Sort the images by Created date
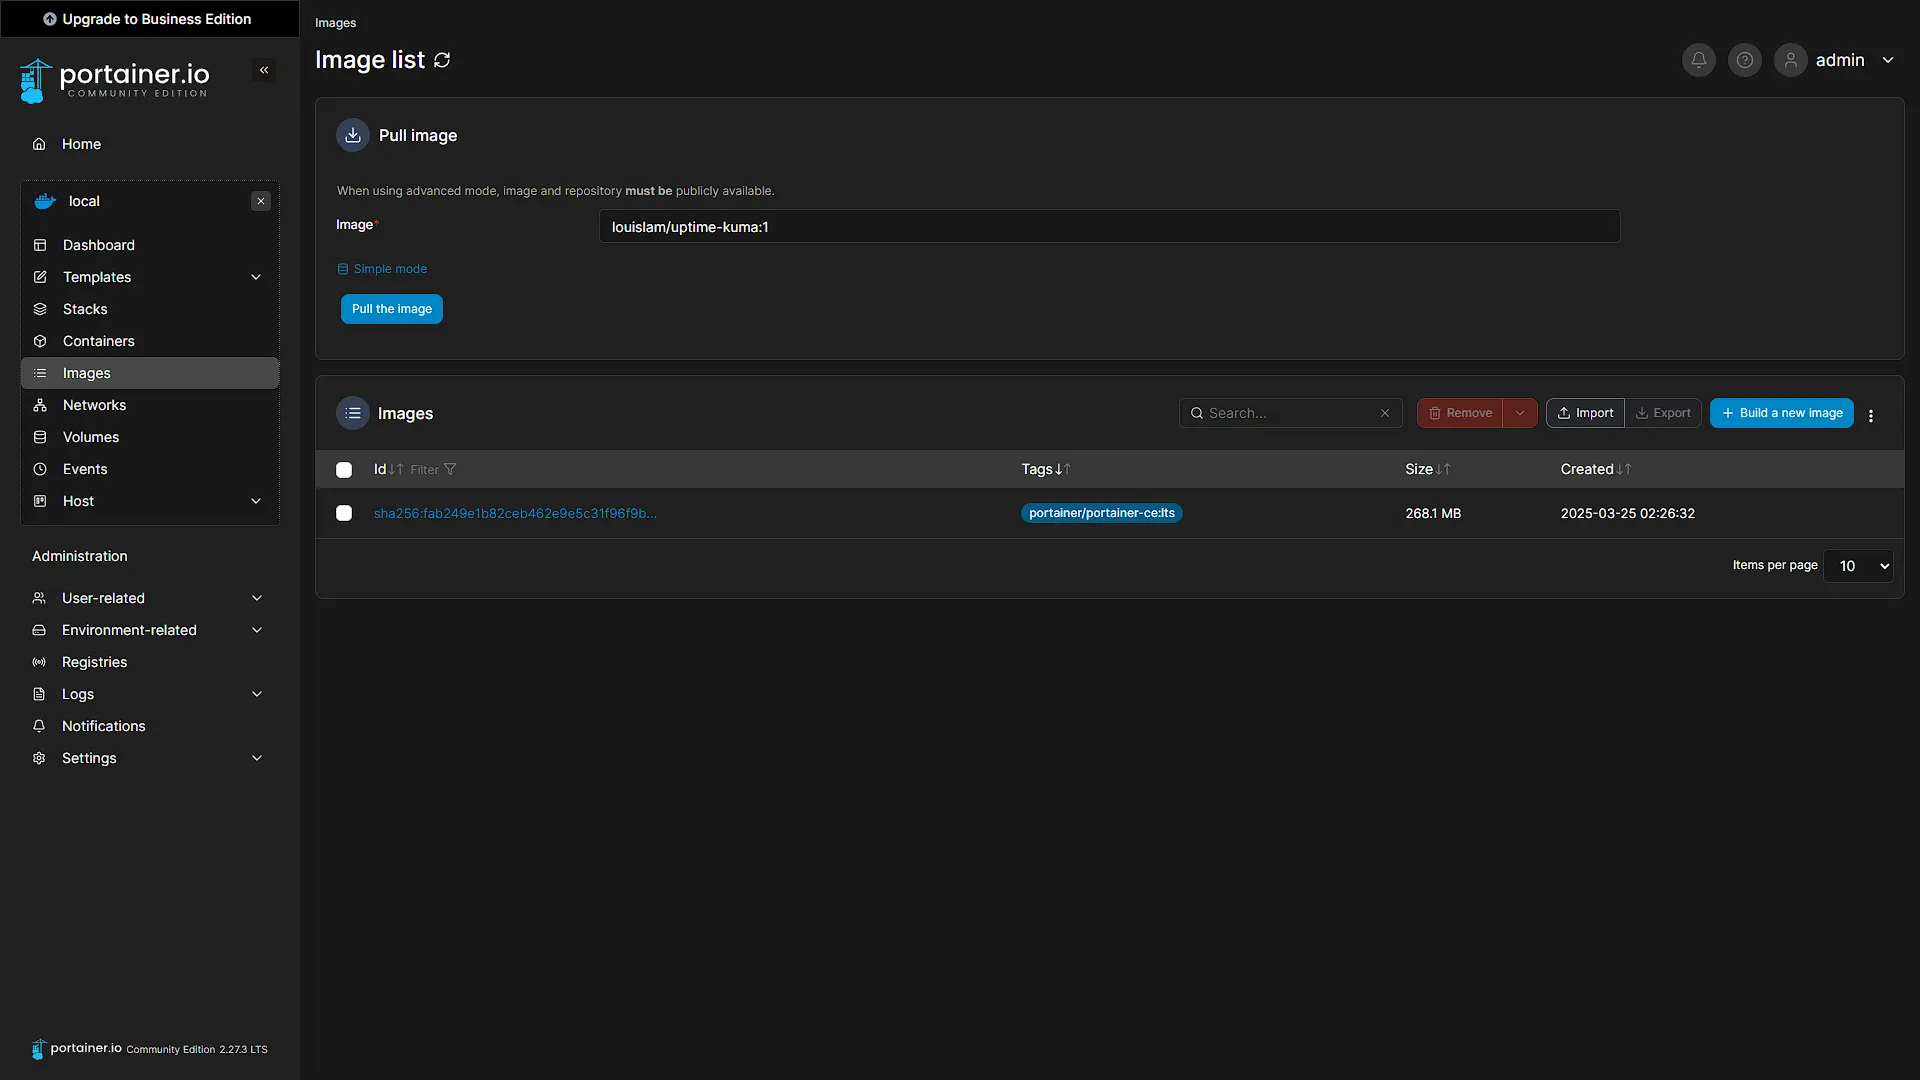1920x1080 pixels. (x=1595, y=469)
